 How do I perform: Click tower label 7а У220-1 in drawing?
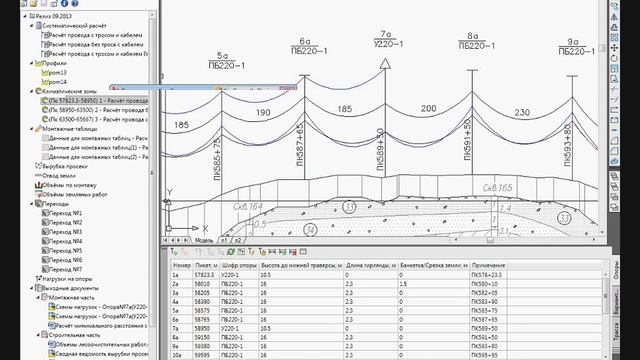click(388, 39)
